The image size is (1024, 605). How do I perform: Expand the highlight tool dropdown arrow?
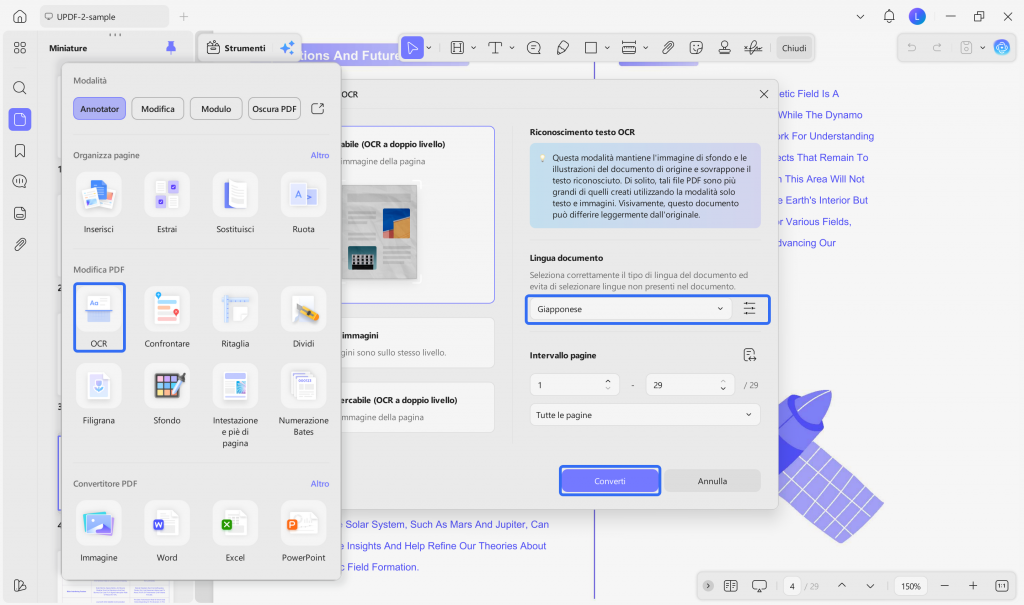[x=473, y=48]
